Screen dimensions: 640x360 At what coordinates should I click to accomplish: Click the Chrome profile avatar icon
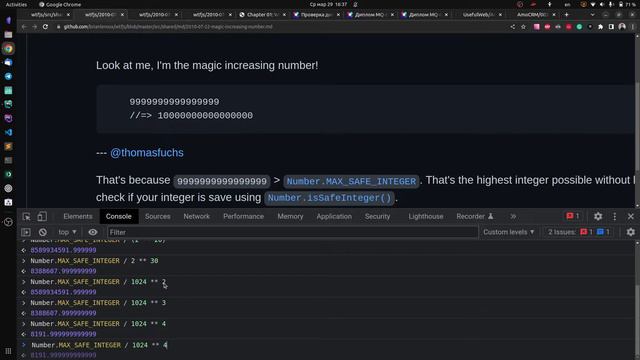pyautogui.click(x=622, y=27)
